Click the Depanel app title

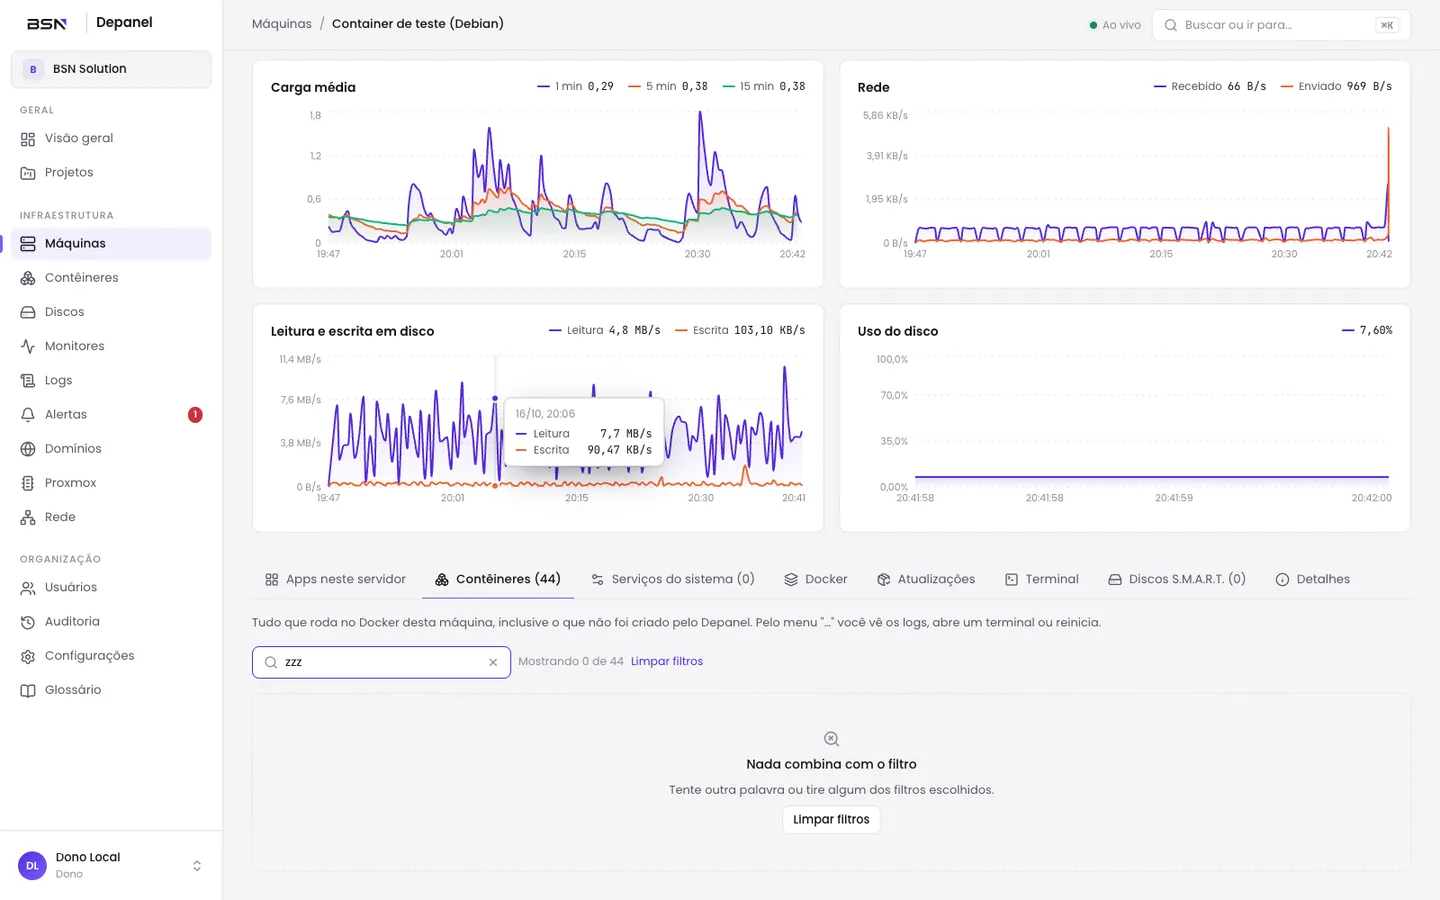coord(124,22)
